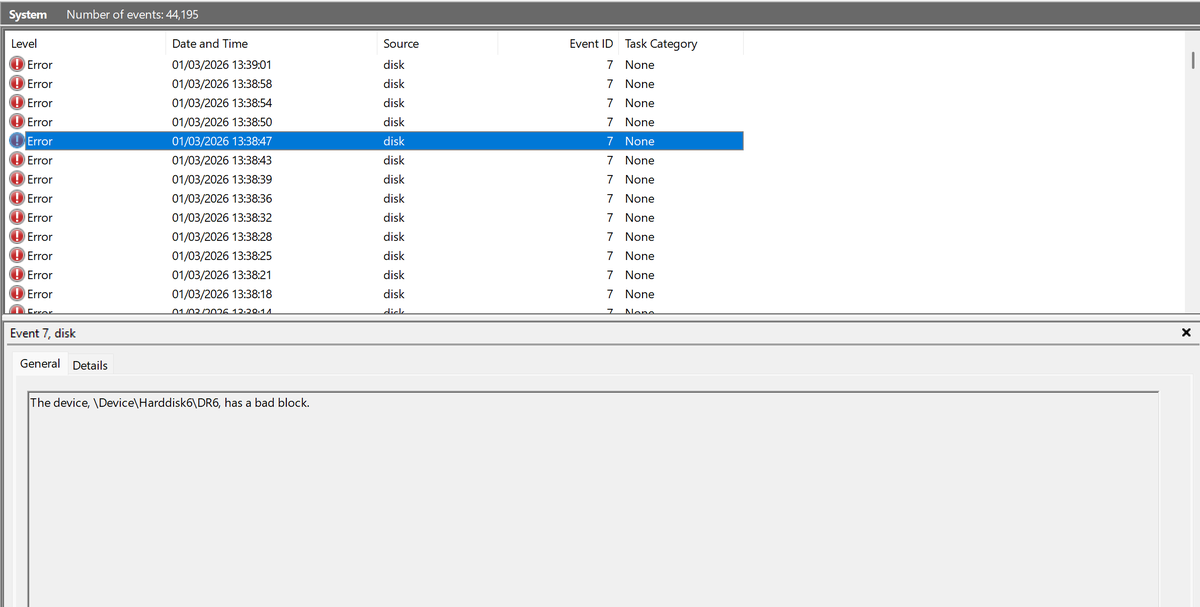1200x607 pixels.
Task: Click Event ID 7 in the 13:38:58 row
Action: pos(609,84)
